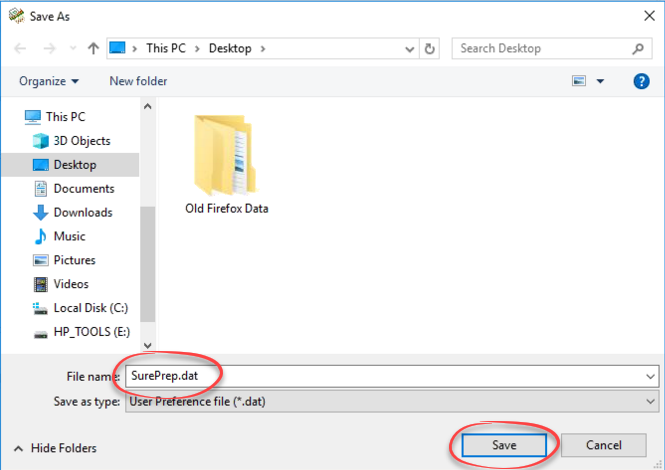The height and width of the screenshot is (470, 665).
Task: Go up one folder level
Action: (93, 48)
